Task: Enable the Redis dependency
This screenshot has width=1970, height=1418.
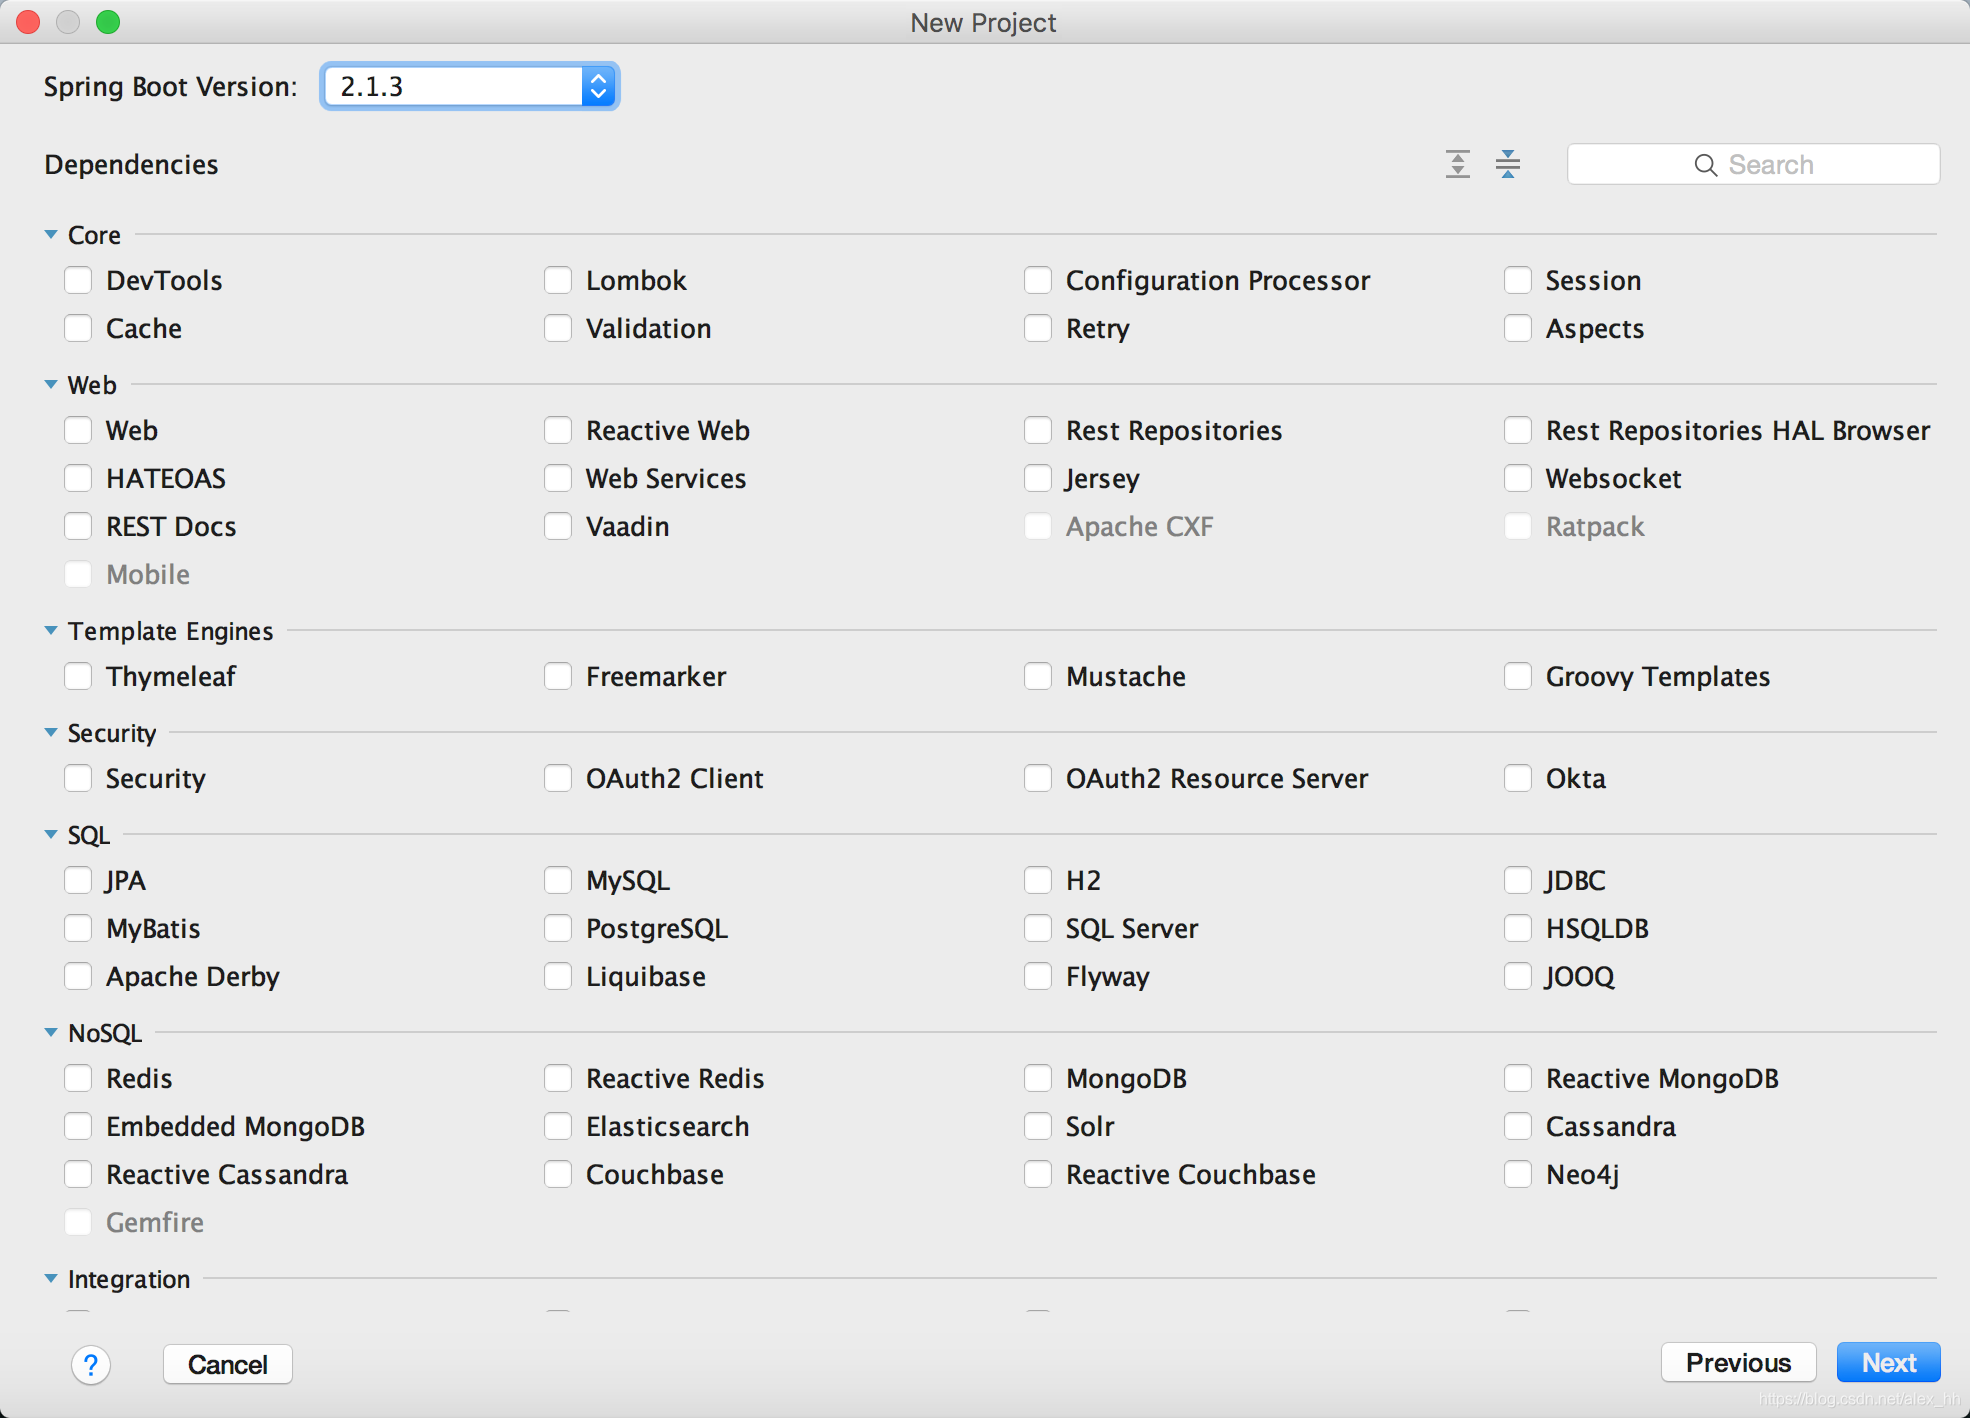Action: 78,1078
